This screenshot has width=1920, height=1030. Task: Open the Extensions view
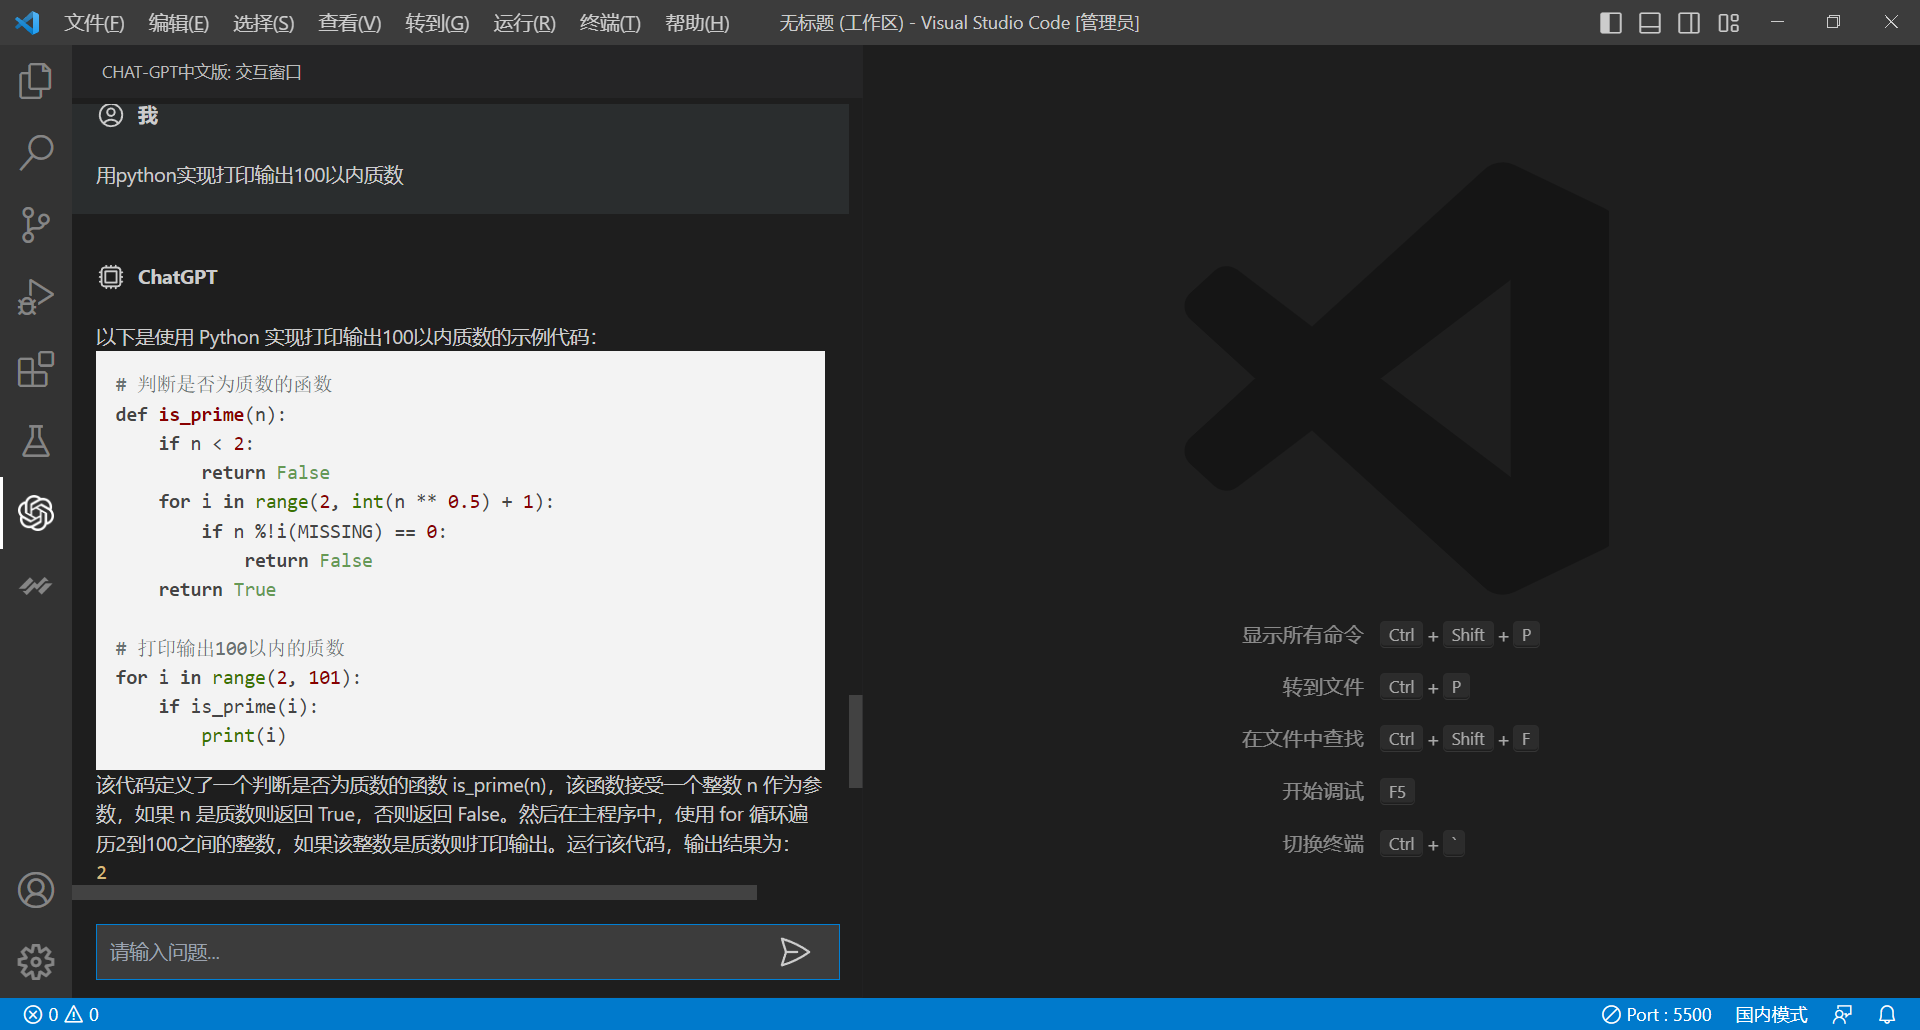coord(36,369)
